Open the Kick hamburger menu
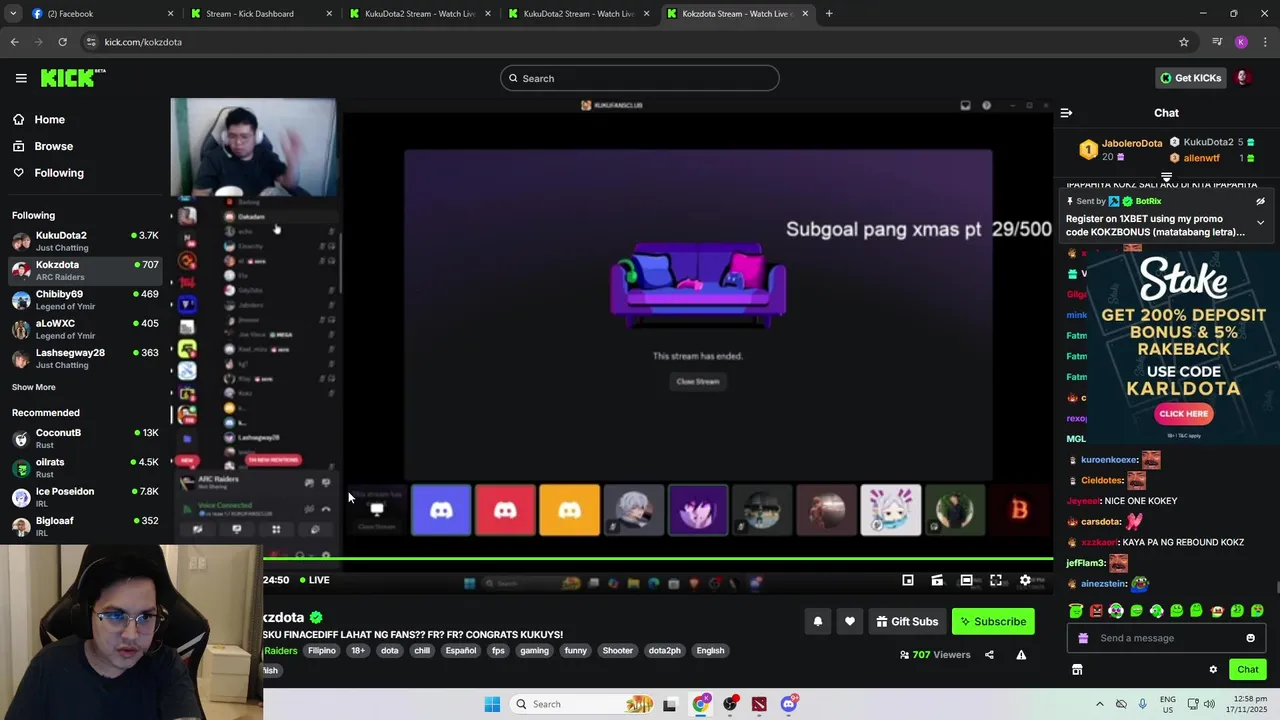1280x720 pixels. 21,78
